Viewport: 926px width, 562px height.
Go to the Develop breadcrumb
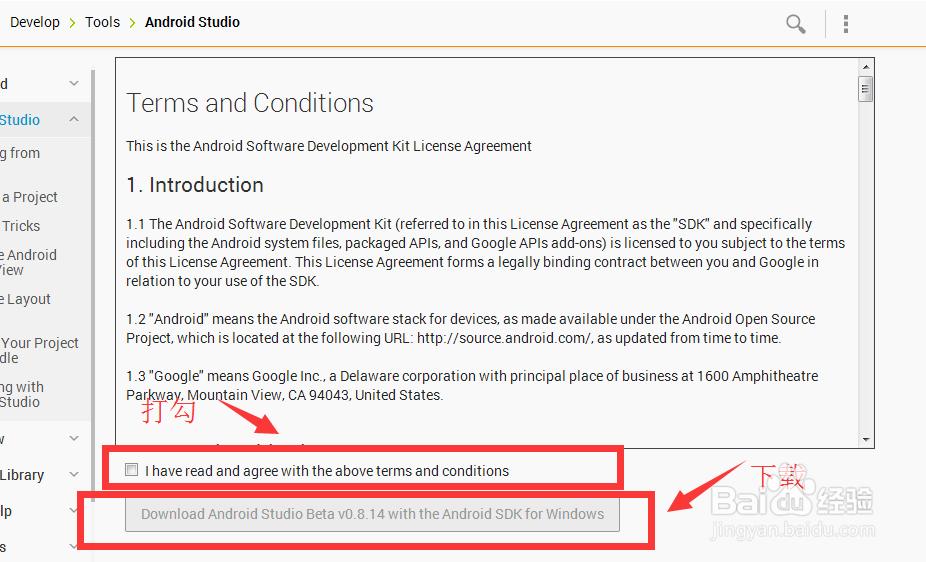click(x=35, y=22)
